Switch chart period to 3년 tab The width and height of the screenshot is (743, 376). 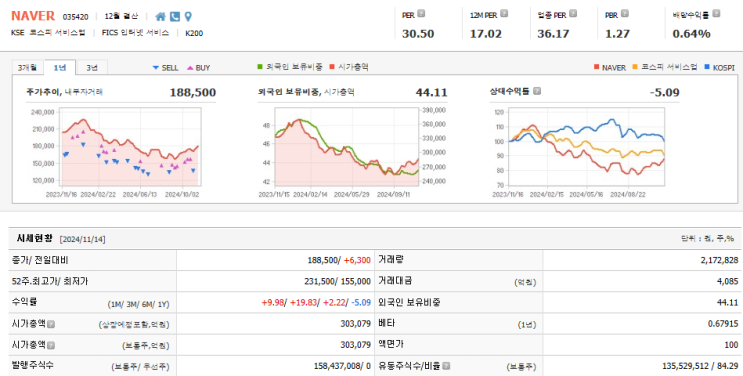pyautogui.click(x=92, y=67)
